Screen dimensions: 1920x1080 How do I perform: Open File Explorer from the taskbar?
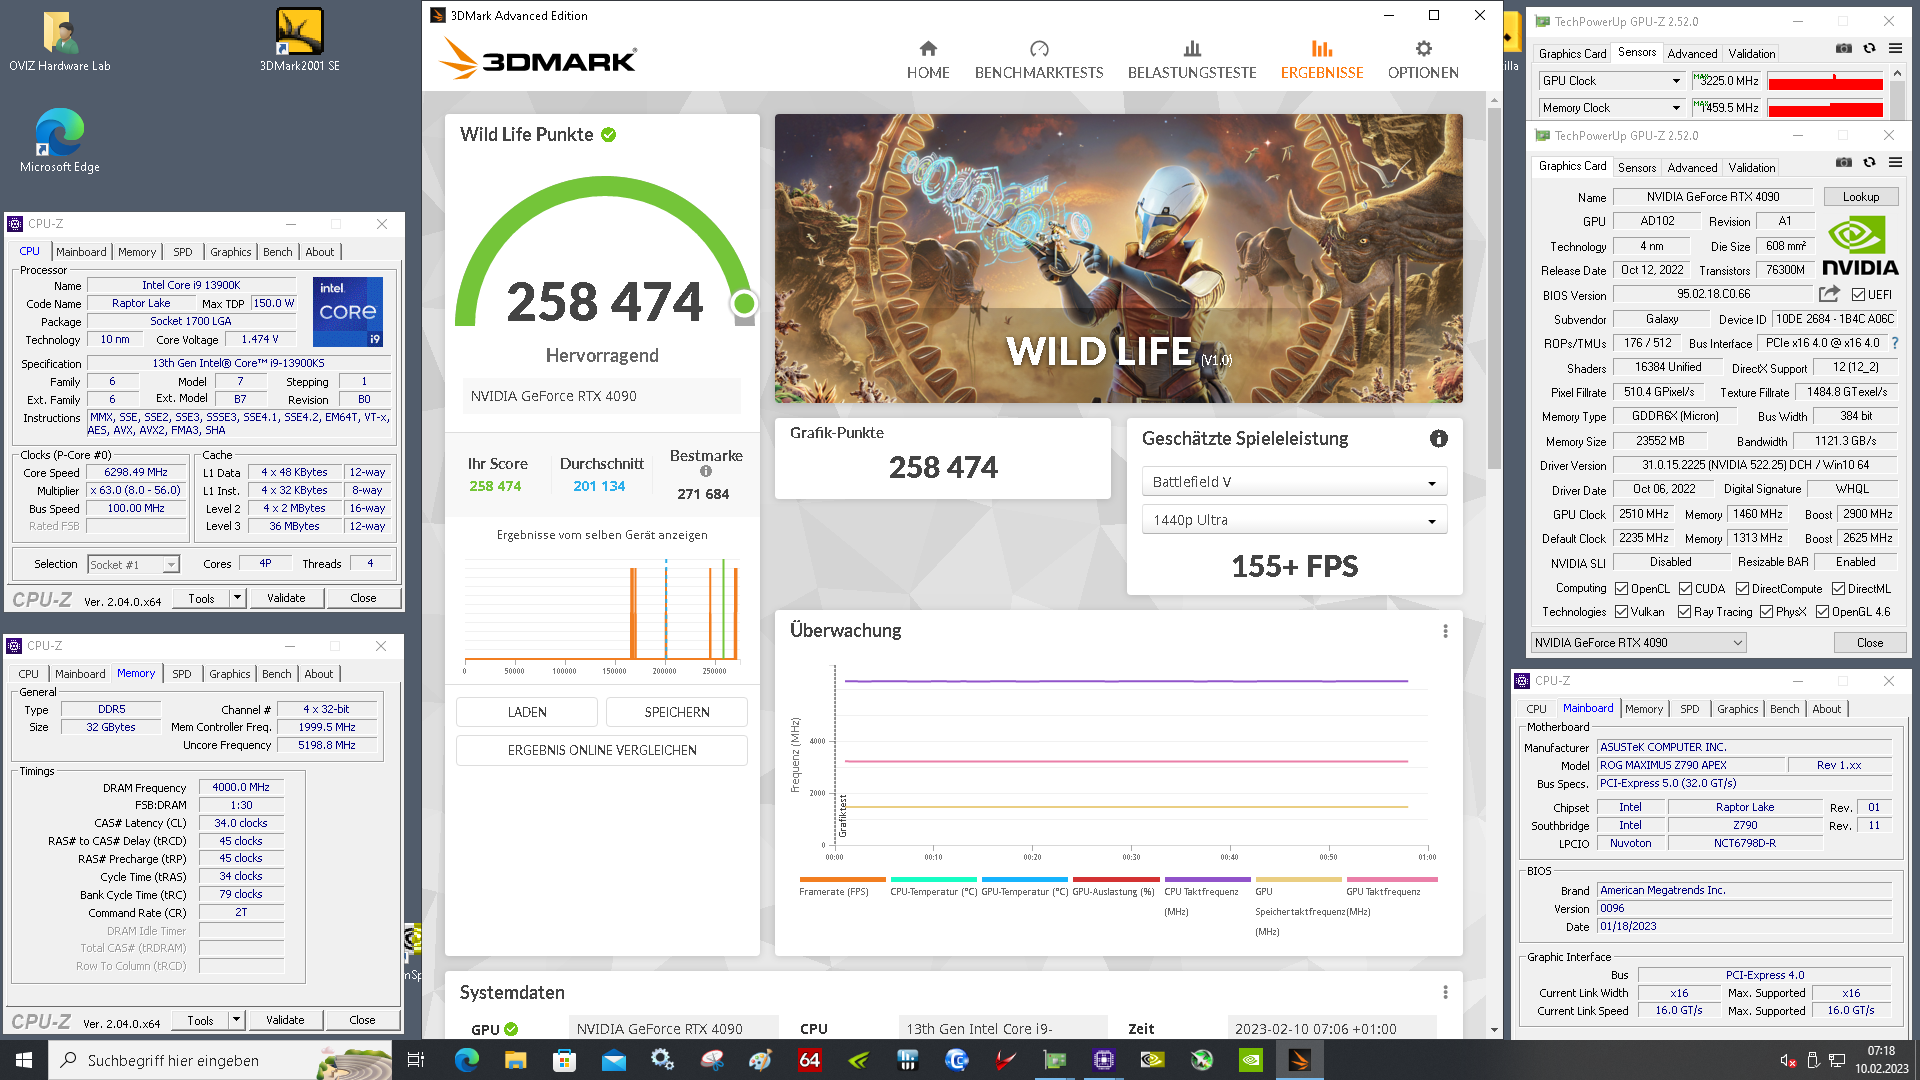click(x=515, y=1060)
